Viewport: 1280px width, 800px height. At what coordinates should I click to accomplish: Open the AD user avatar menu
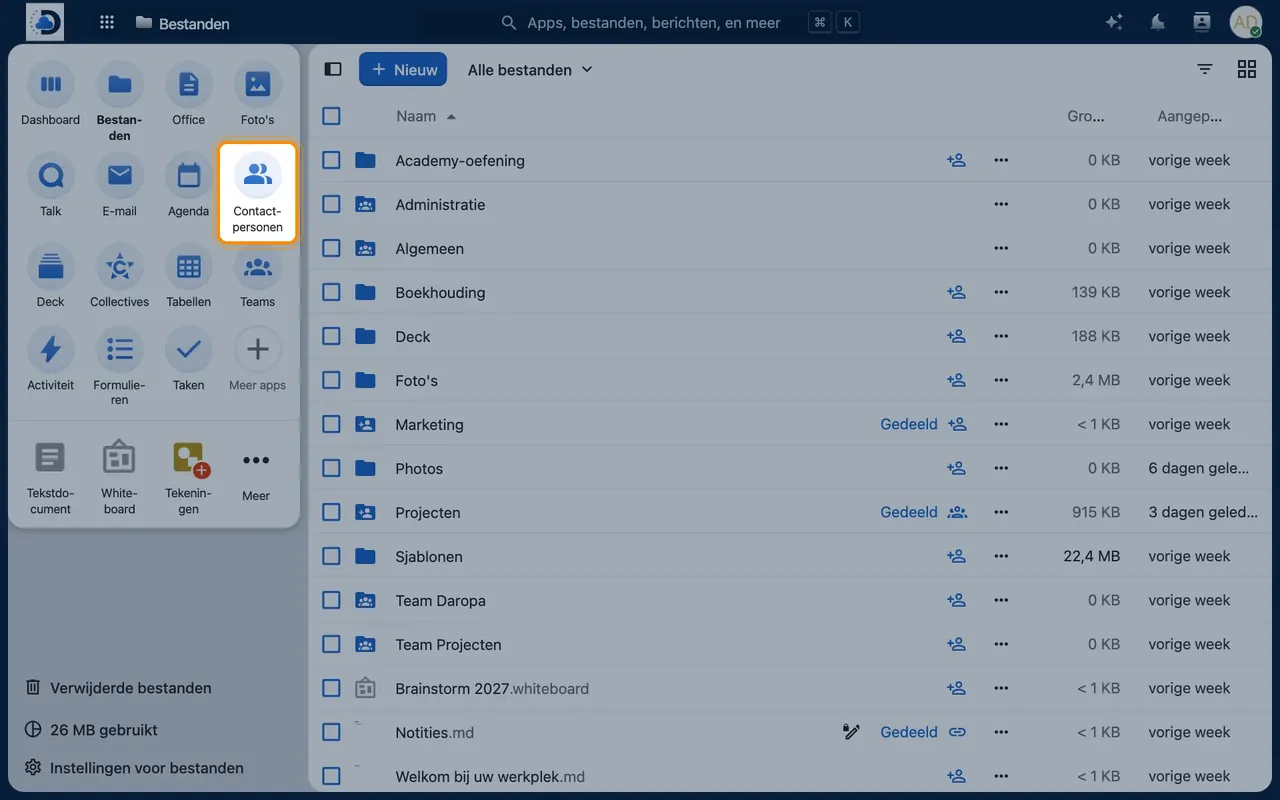click(1246, 22)
